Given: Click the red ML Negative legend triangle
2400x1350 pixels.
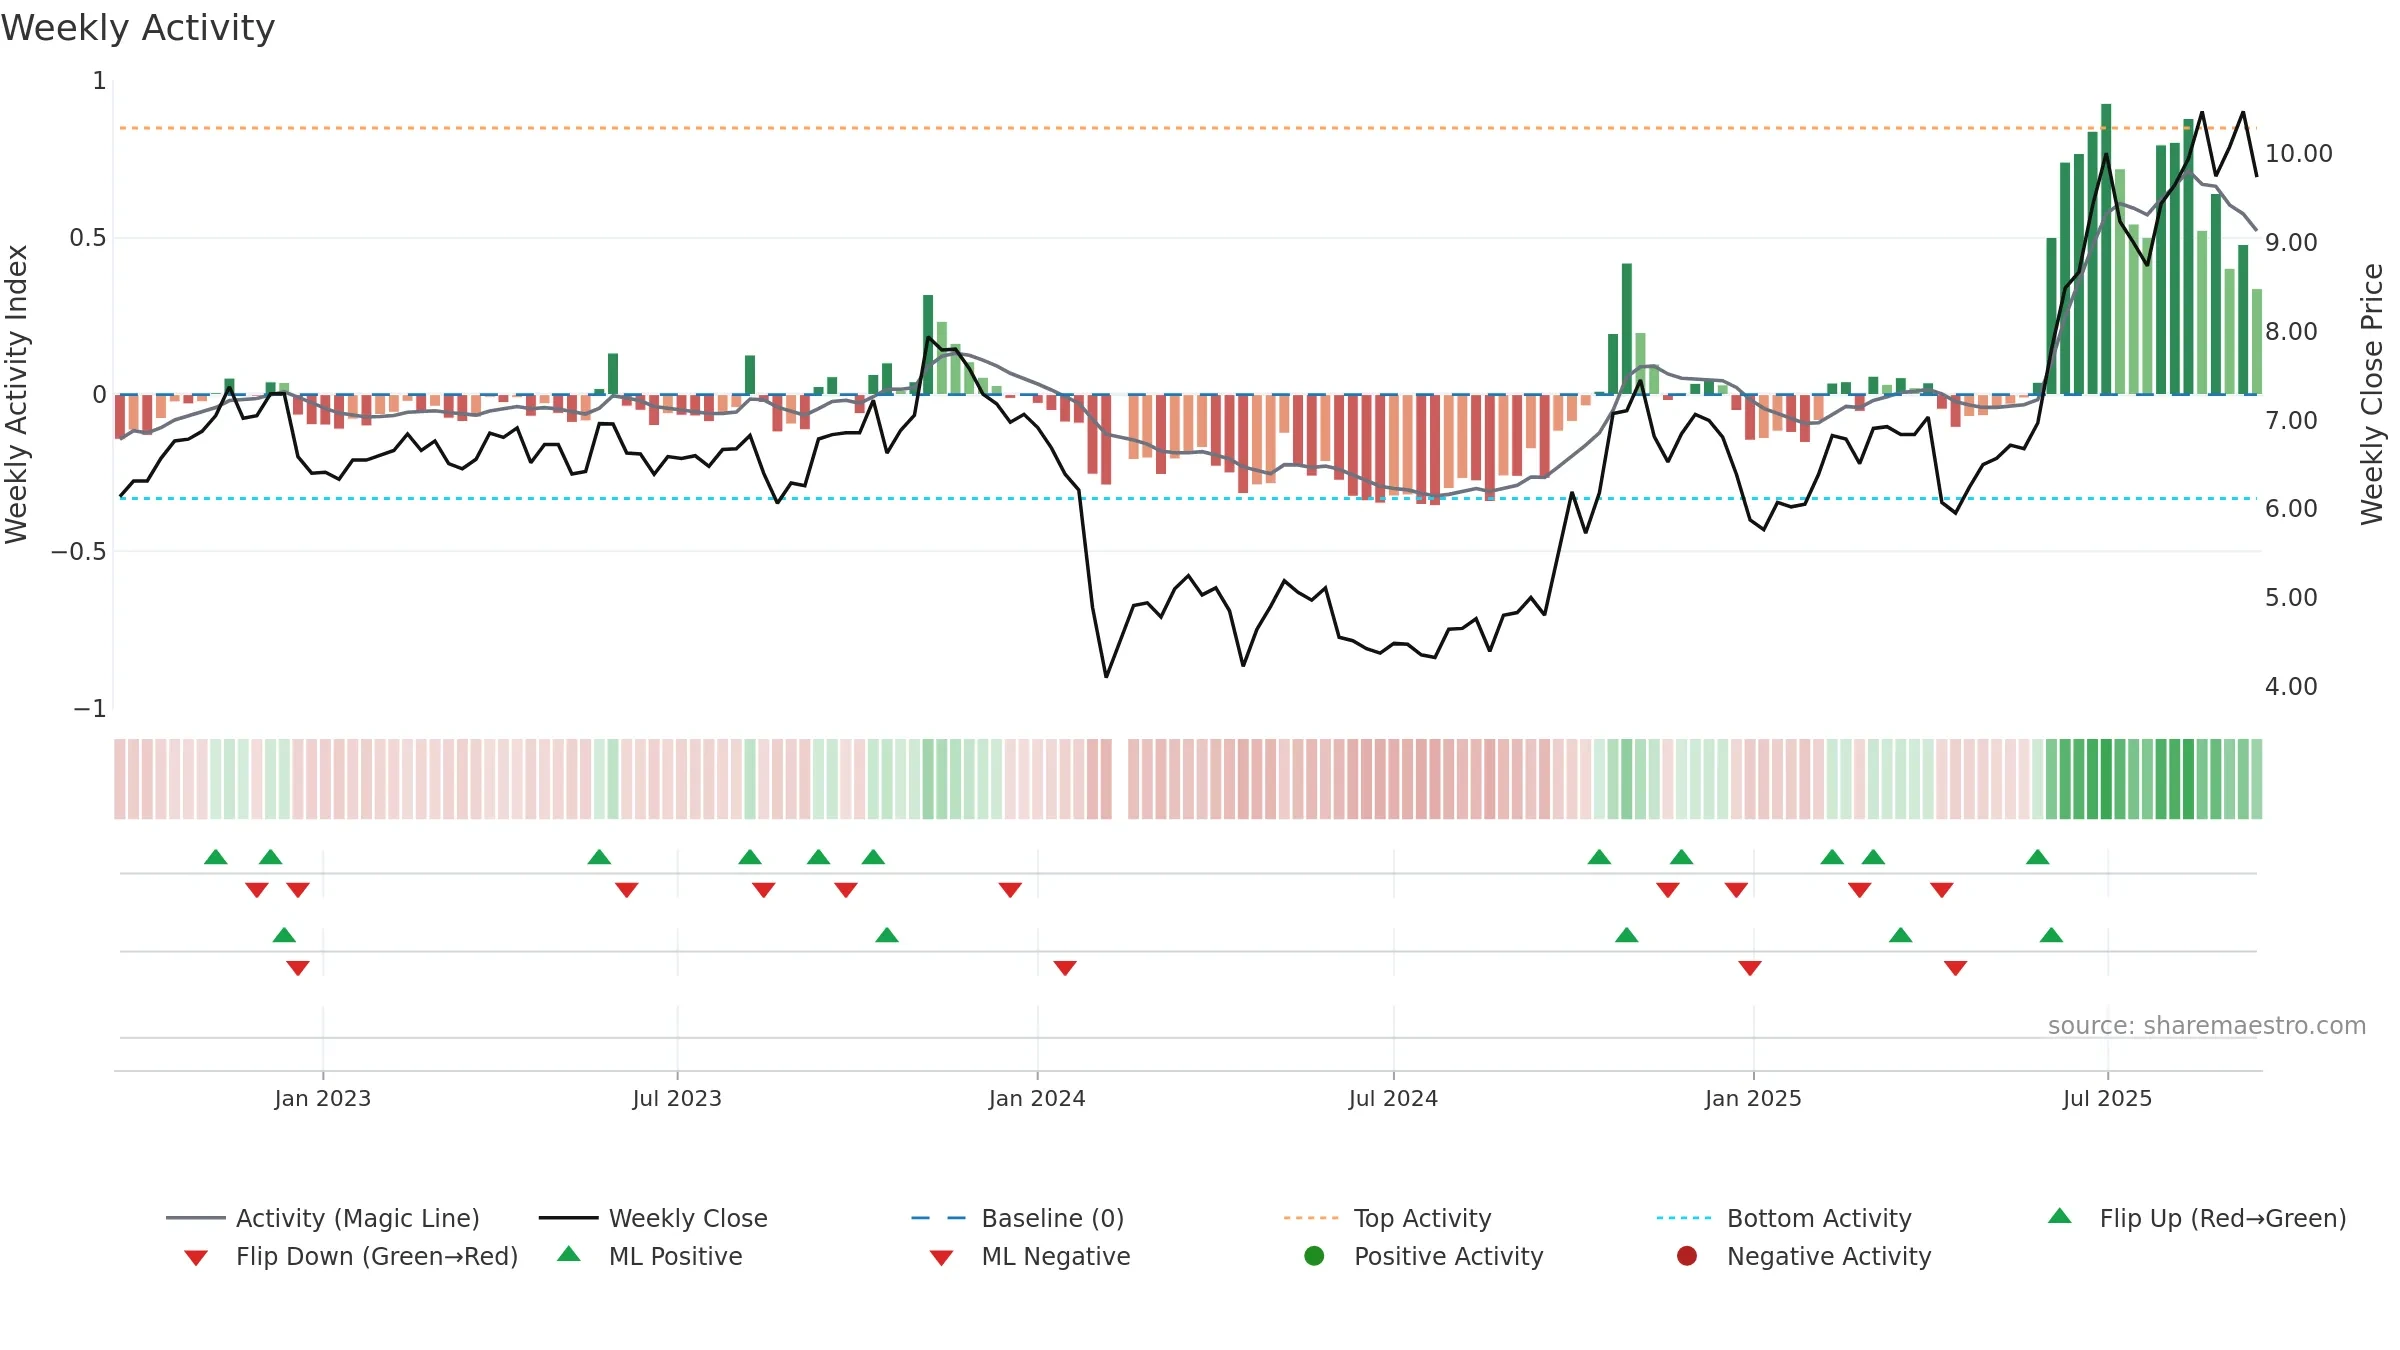Looking at the screenshot, I should click(942, 1258).
